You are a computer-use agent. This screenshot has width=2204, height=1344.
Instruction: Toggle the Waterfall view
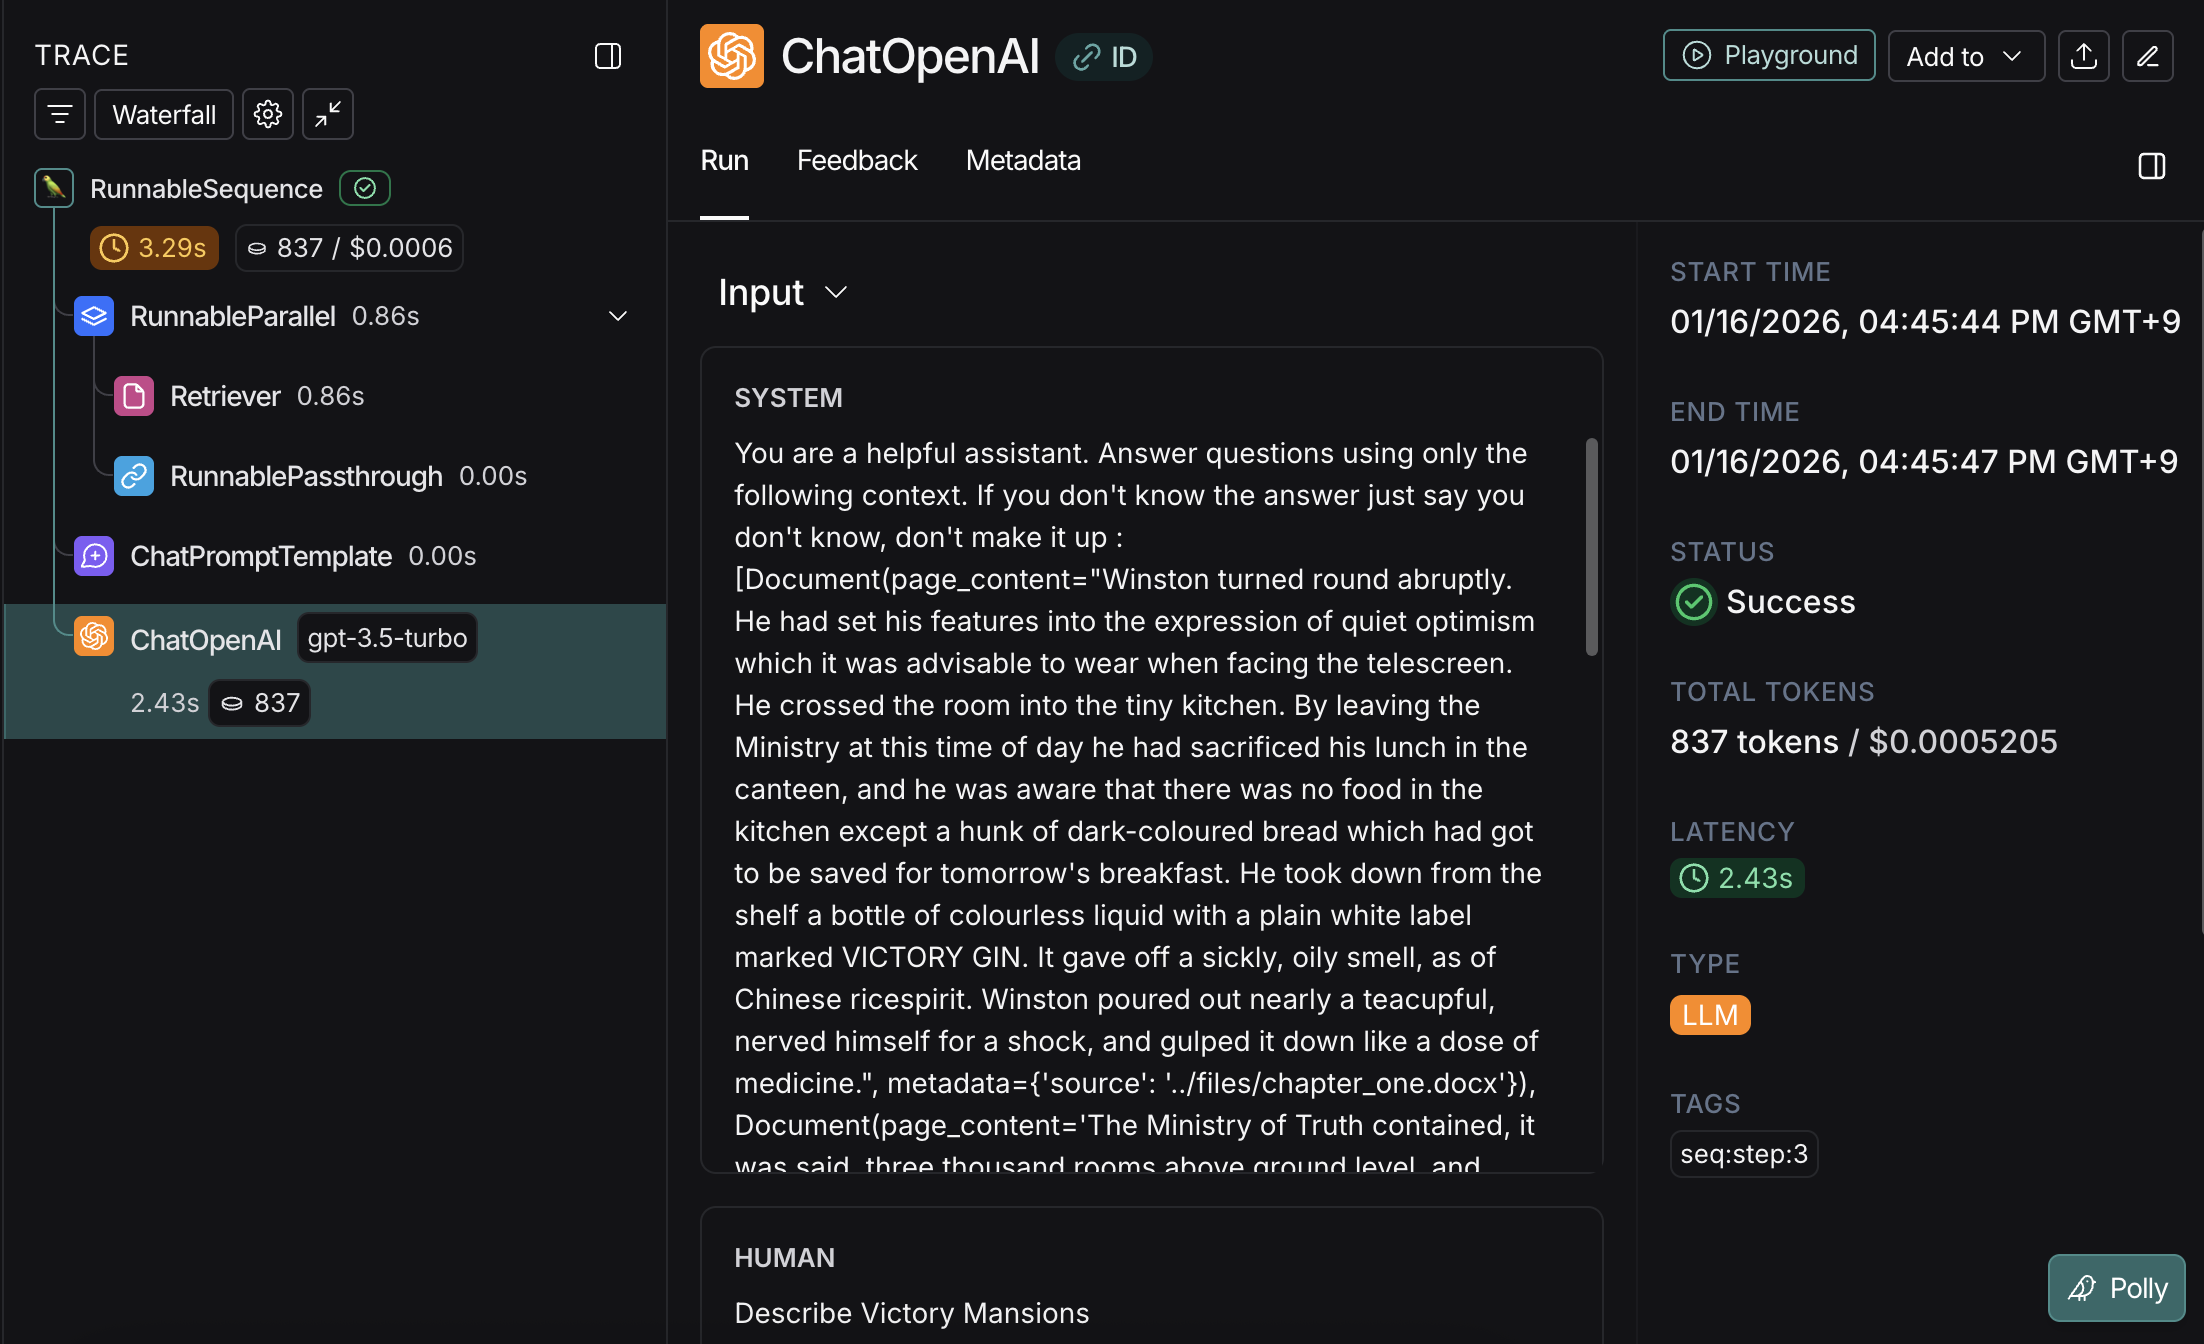coord(164,115)
